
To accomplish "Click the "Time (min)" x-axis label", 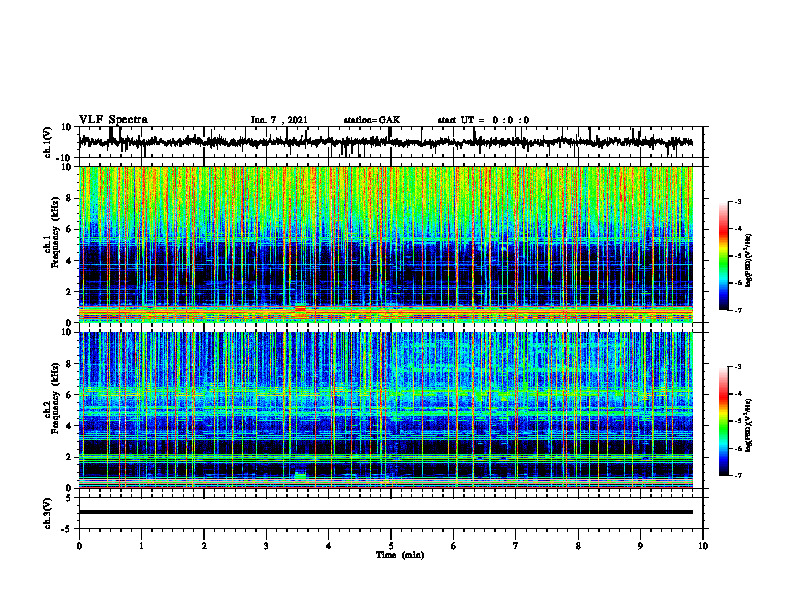I will click(x=400, y=555).
